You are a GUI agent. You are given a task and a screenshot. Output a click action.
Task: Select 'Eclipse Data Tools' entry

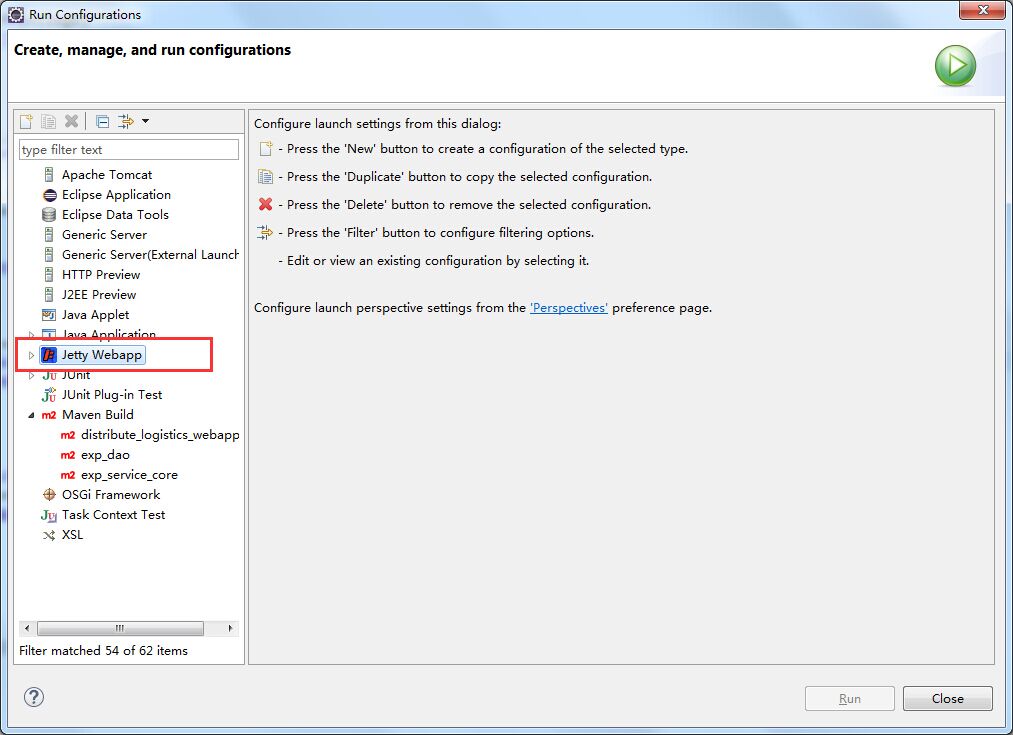pyautogui.click(x=115, y=214)
